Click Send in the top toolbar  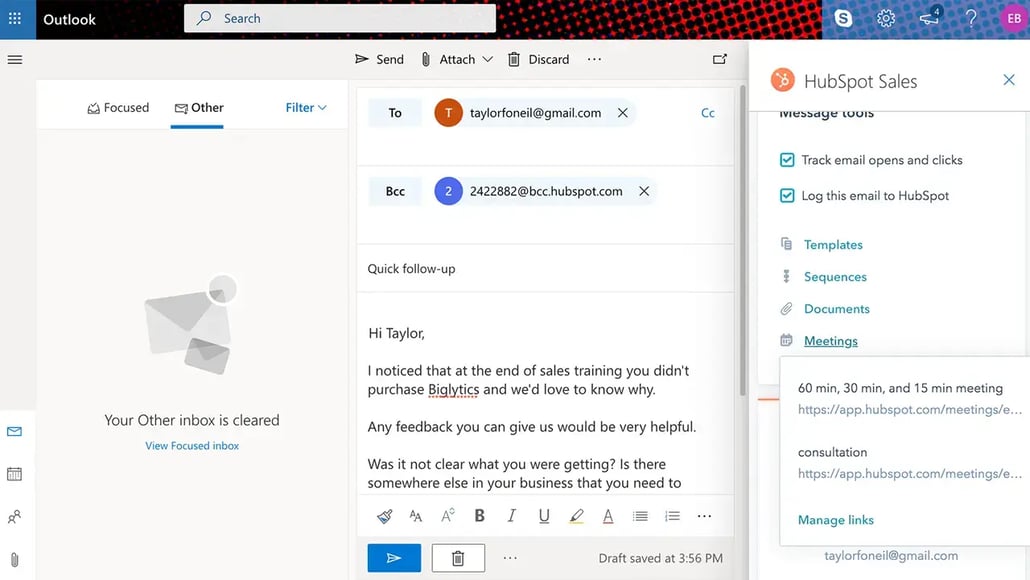pos(379,59)
